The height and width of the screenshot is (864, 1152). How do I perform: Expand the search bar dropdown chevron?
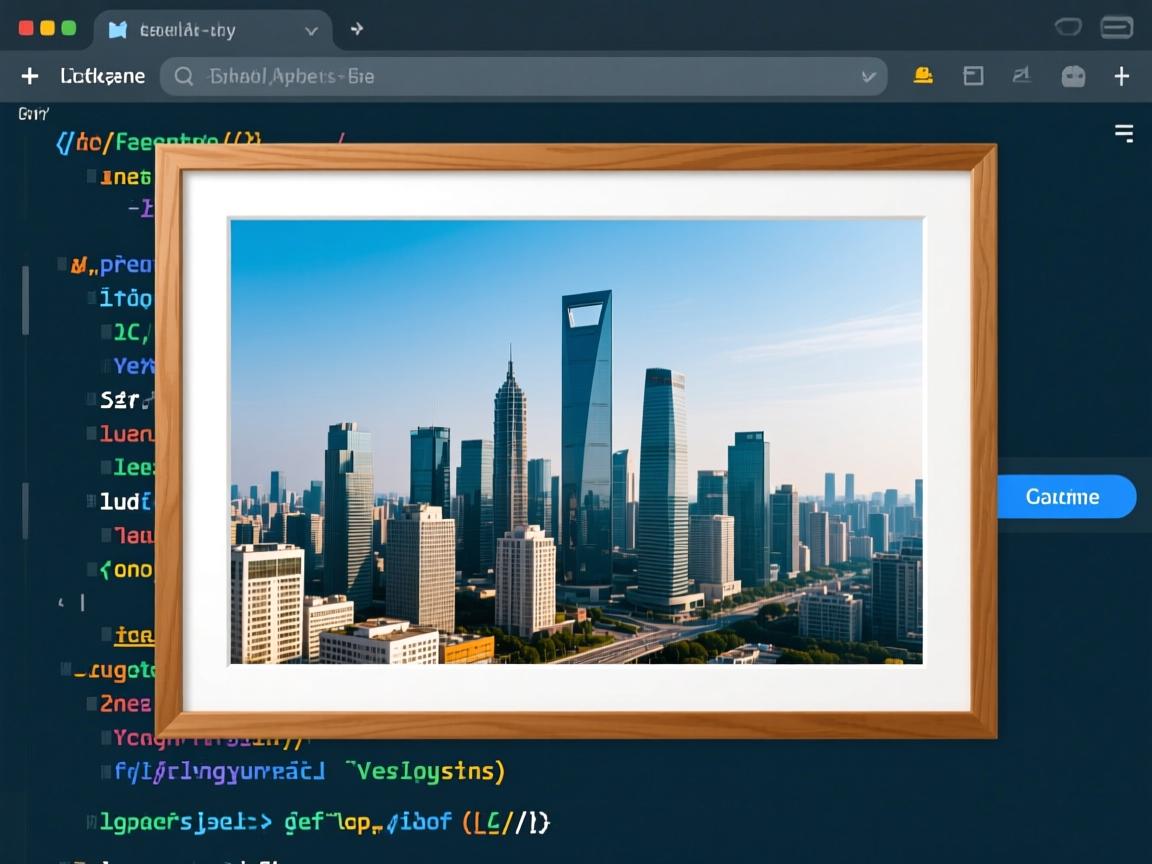pos(867,76)
